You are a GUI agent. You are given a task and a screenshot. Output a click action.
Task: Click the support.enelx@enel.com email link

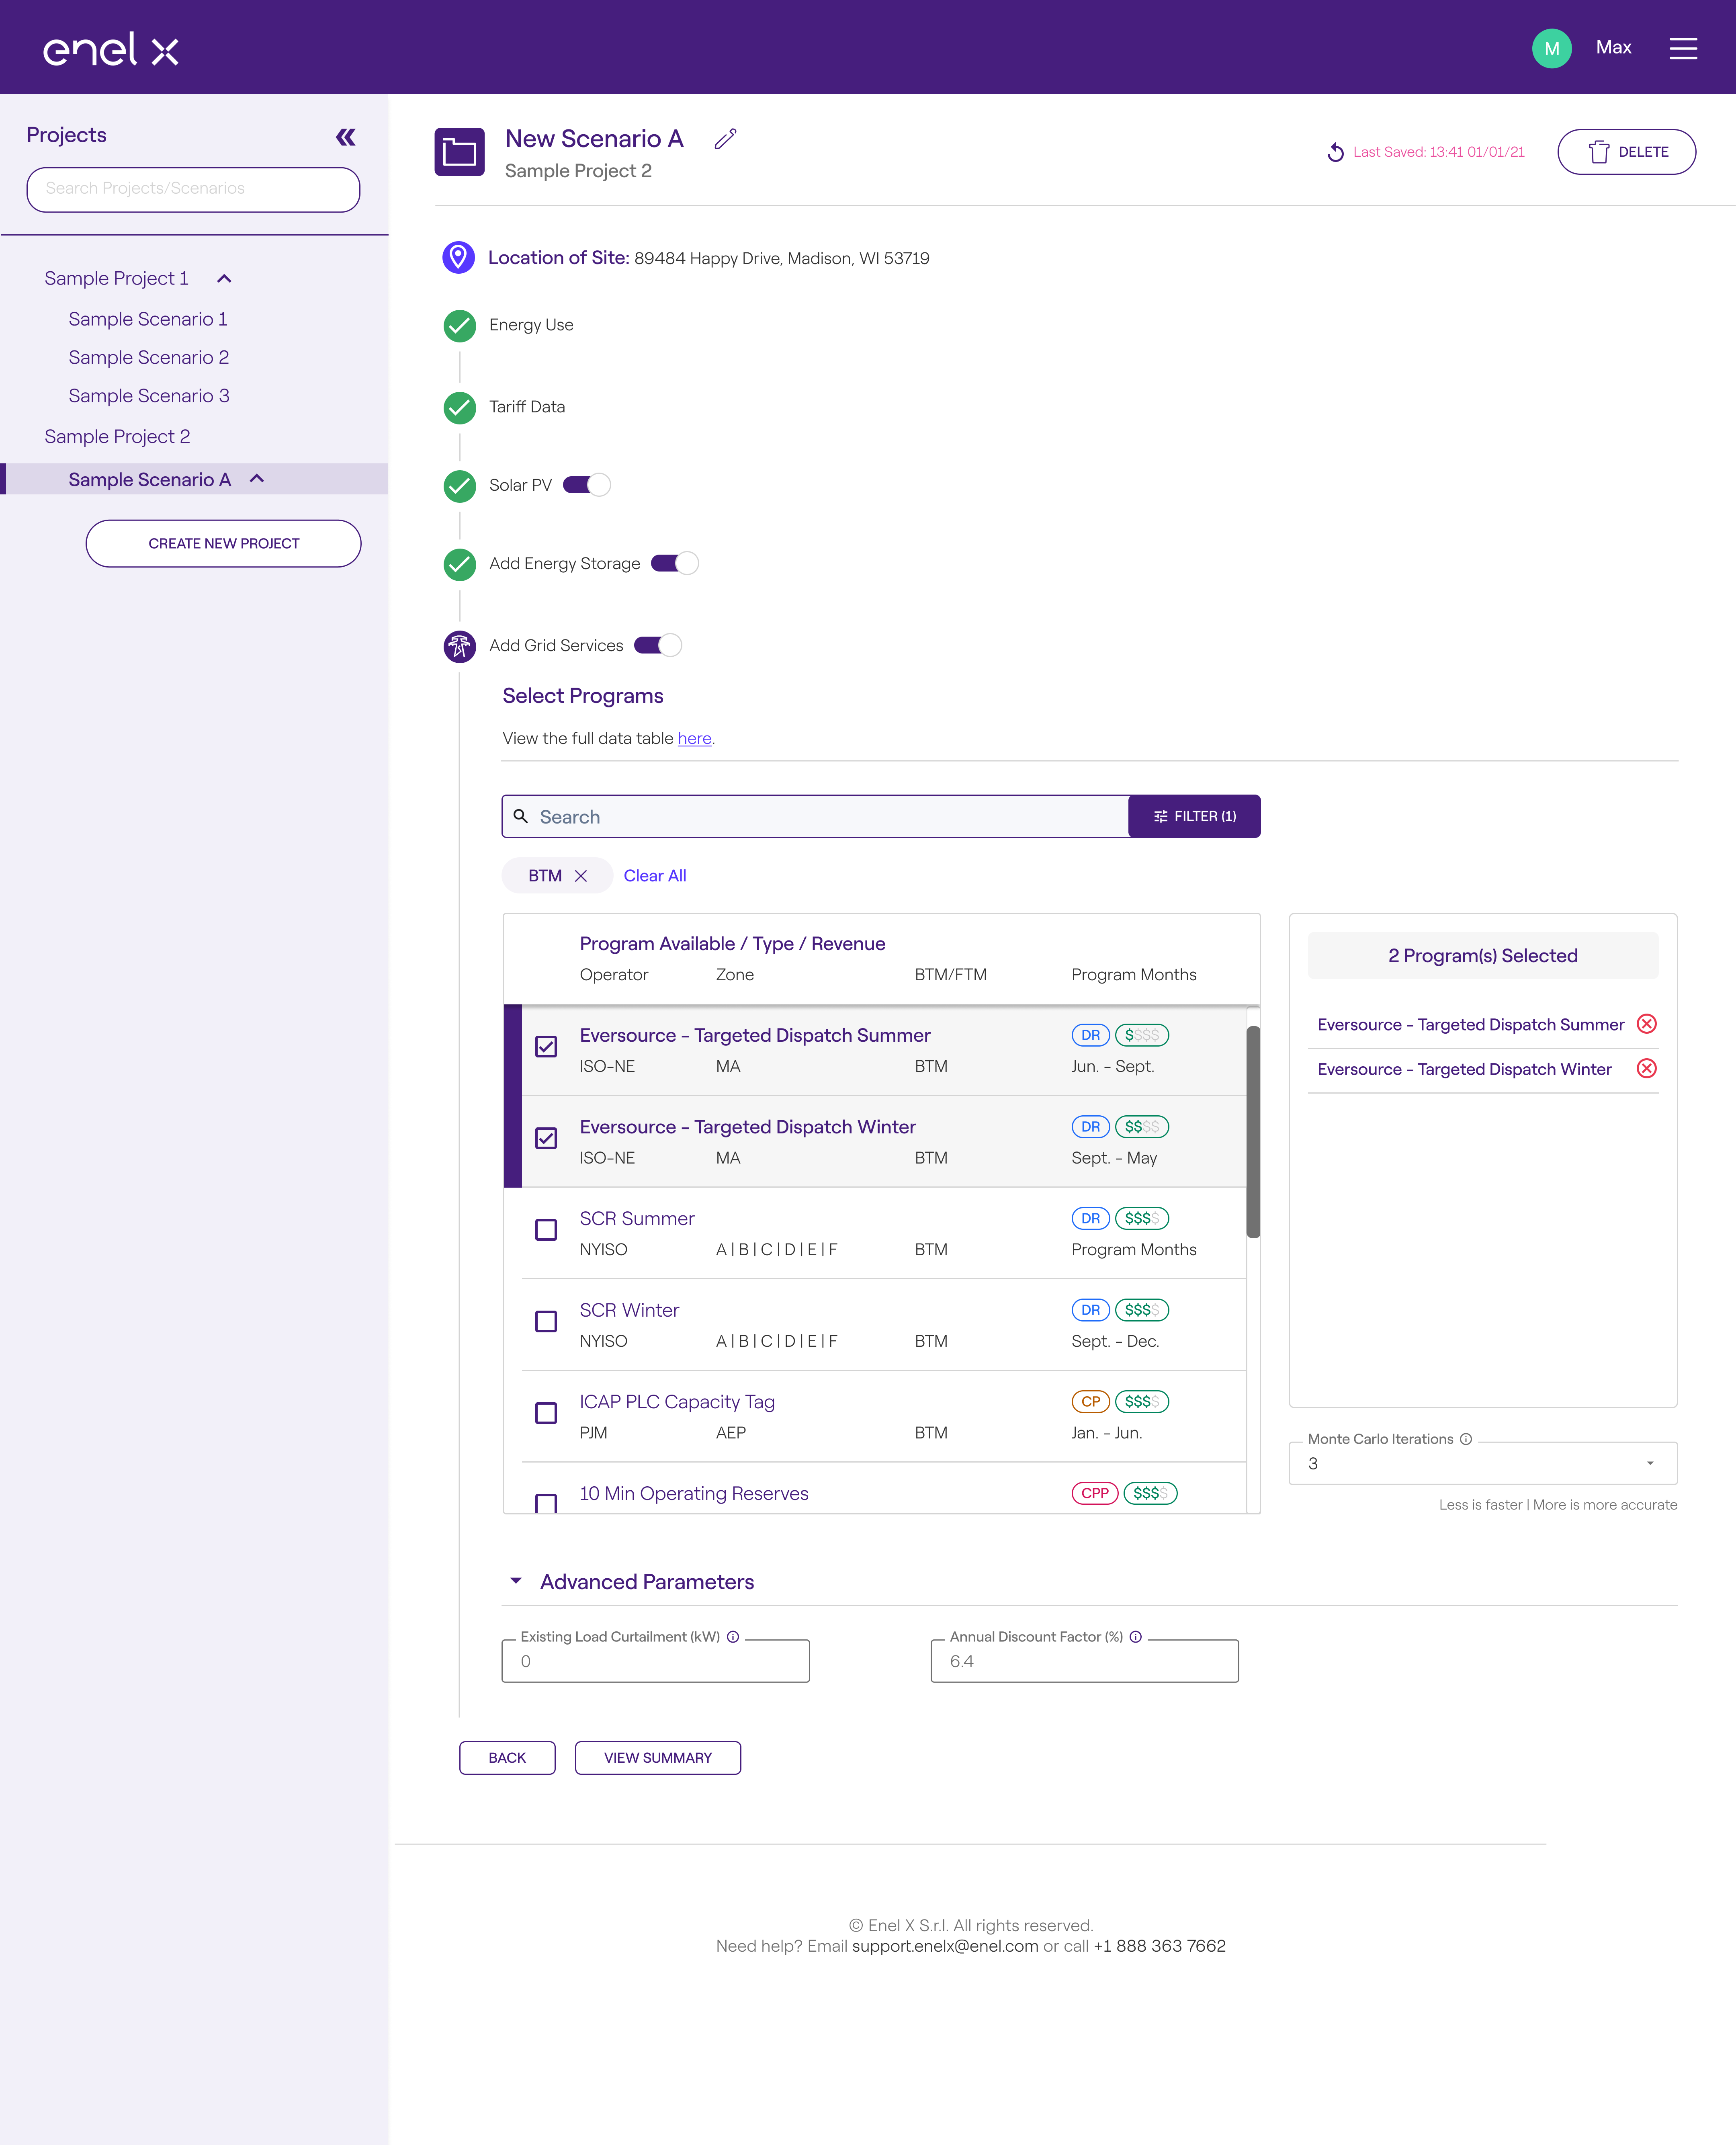pyautogui.click(x=945, y=1946)
